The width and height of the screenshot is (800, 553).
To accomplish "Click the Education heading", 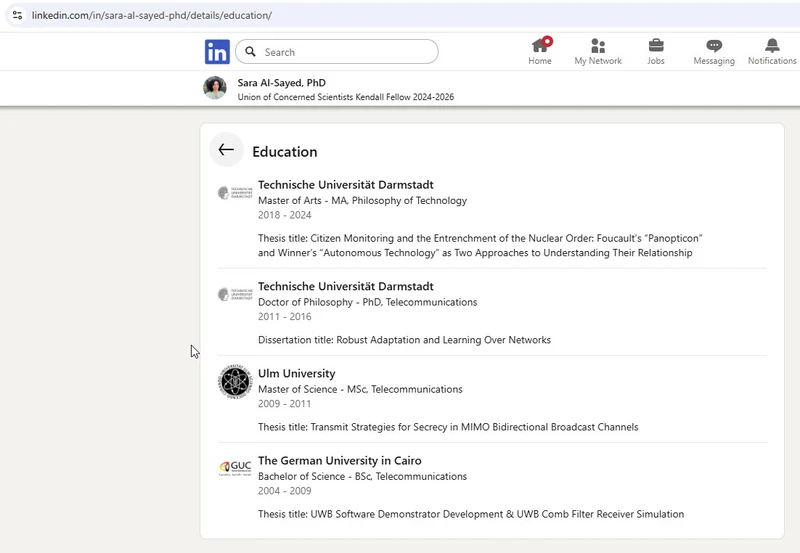I will 285,152.
